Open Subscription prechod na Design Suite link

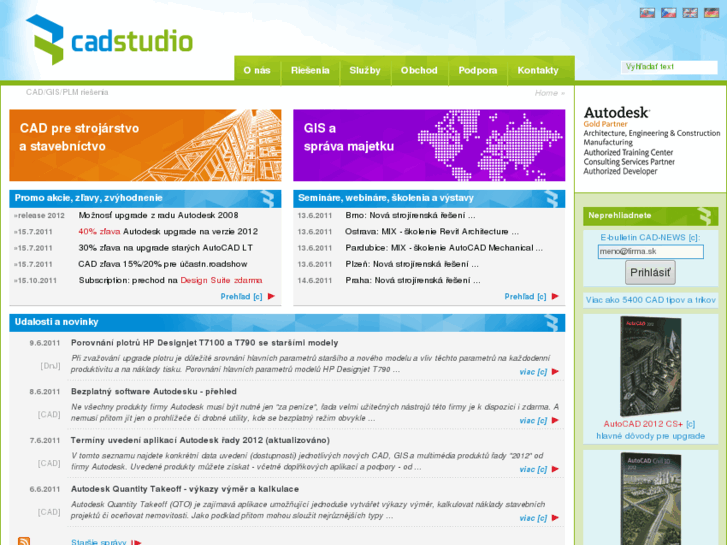point(170,280)
